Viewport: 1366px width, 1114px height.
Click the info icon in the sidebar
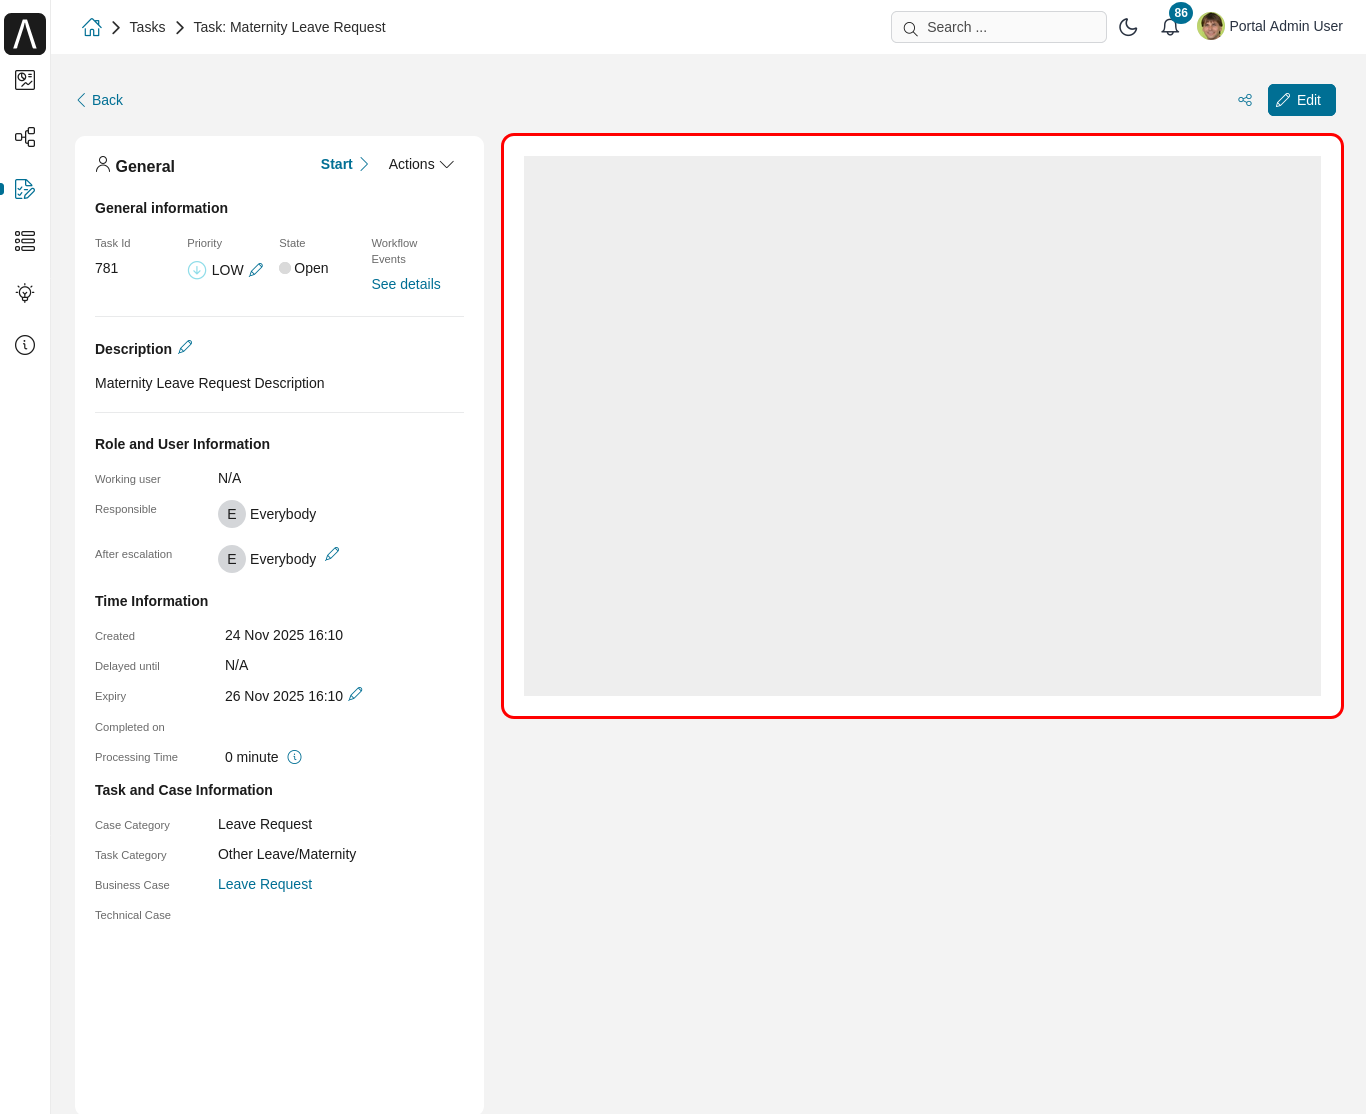point(24,345)
